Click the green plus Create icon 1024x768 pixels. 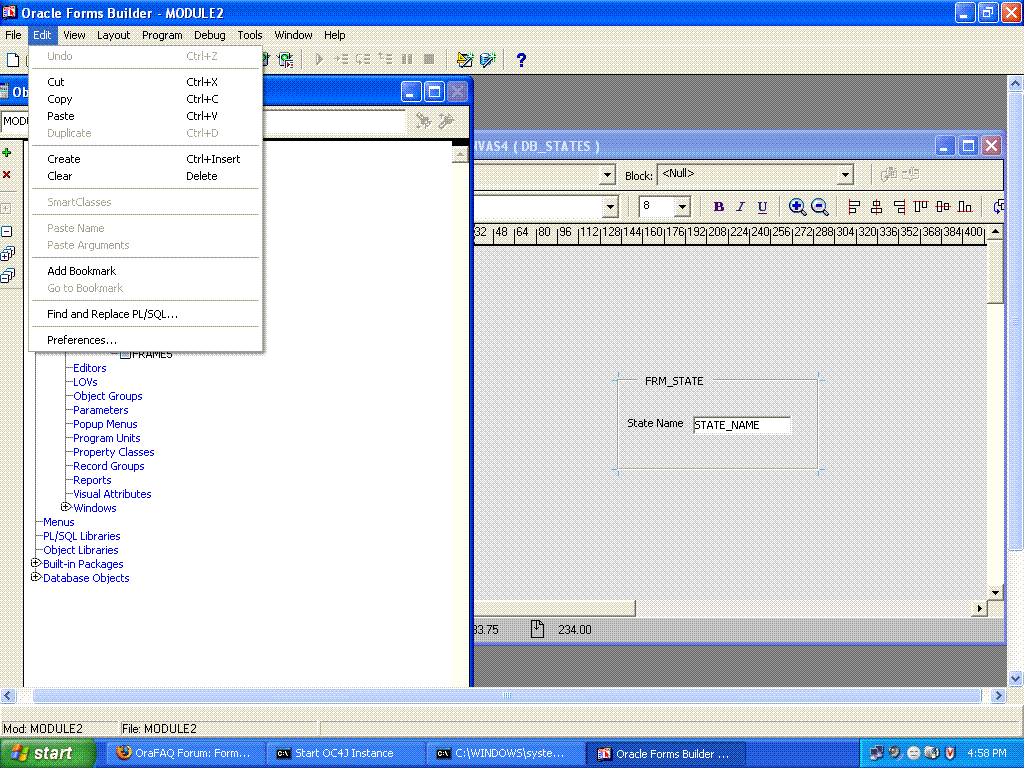[x=7, y=153]
